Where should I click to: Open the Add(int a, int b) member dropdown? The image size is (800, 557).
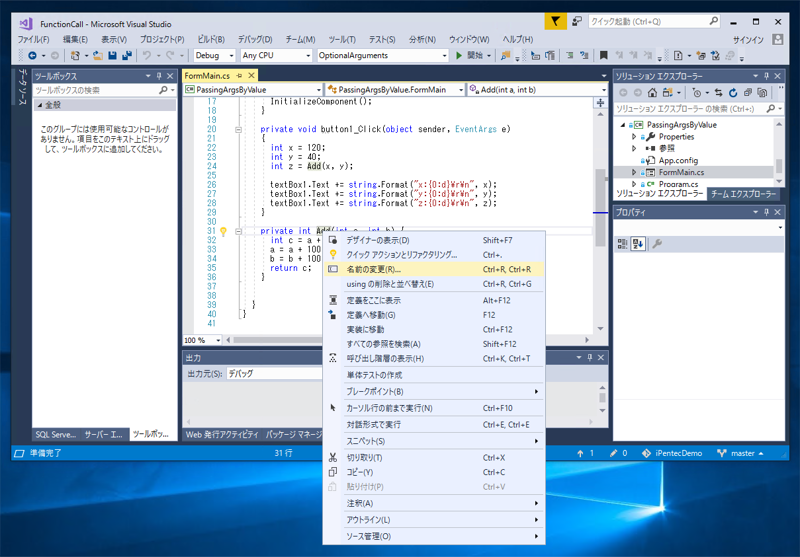point(538,90)
